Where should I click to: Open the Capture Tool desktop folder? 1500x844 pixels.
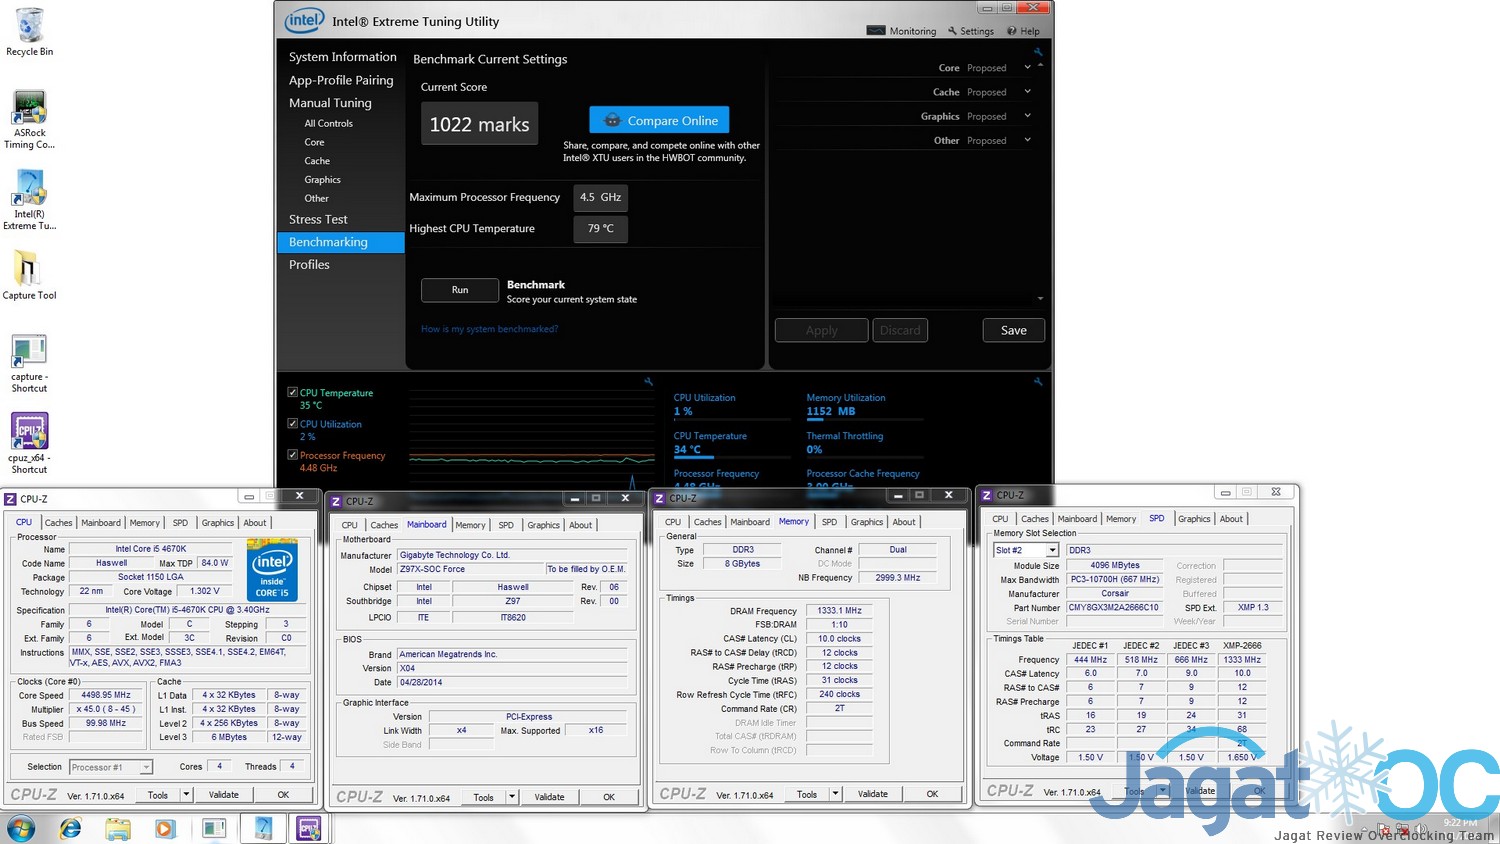click(28, 276)
